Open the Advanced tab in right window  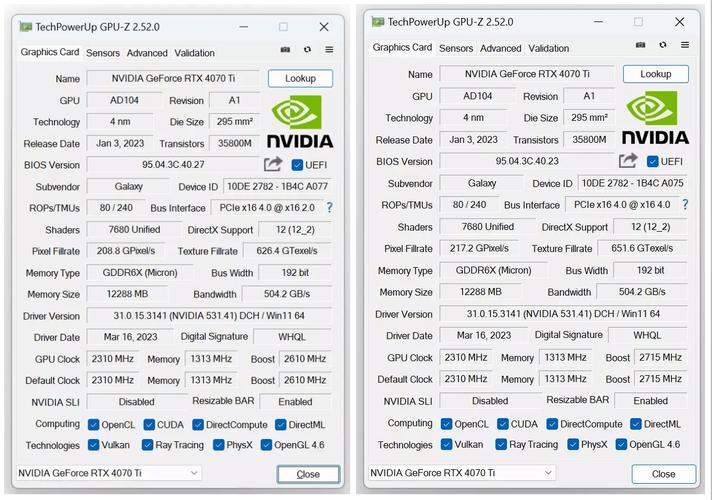point(500,48)
